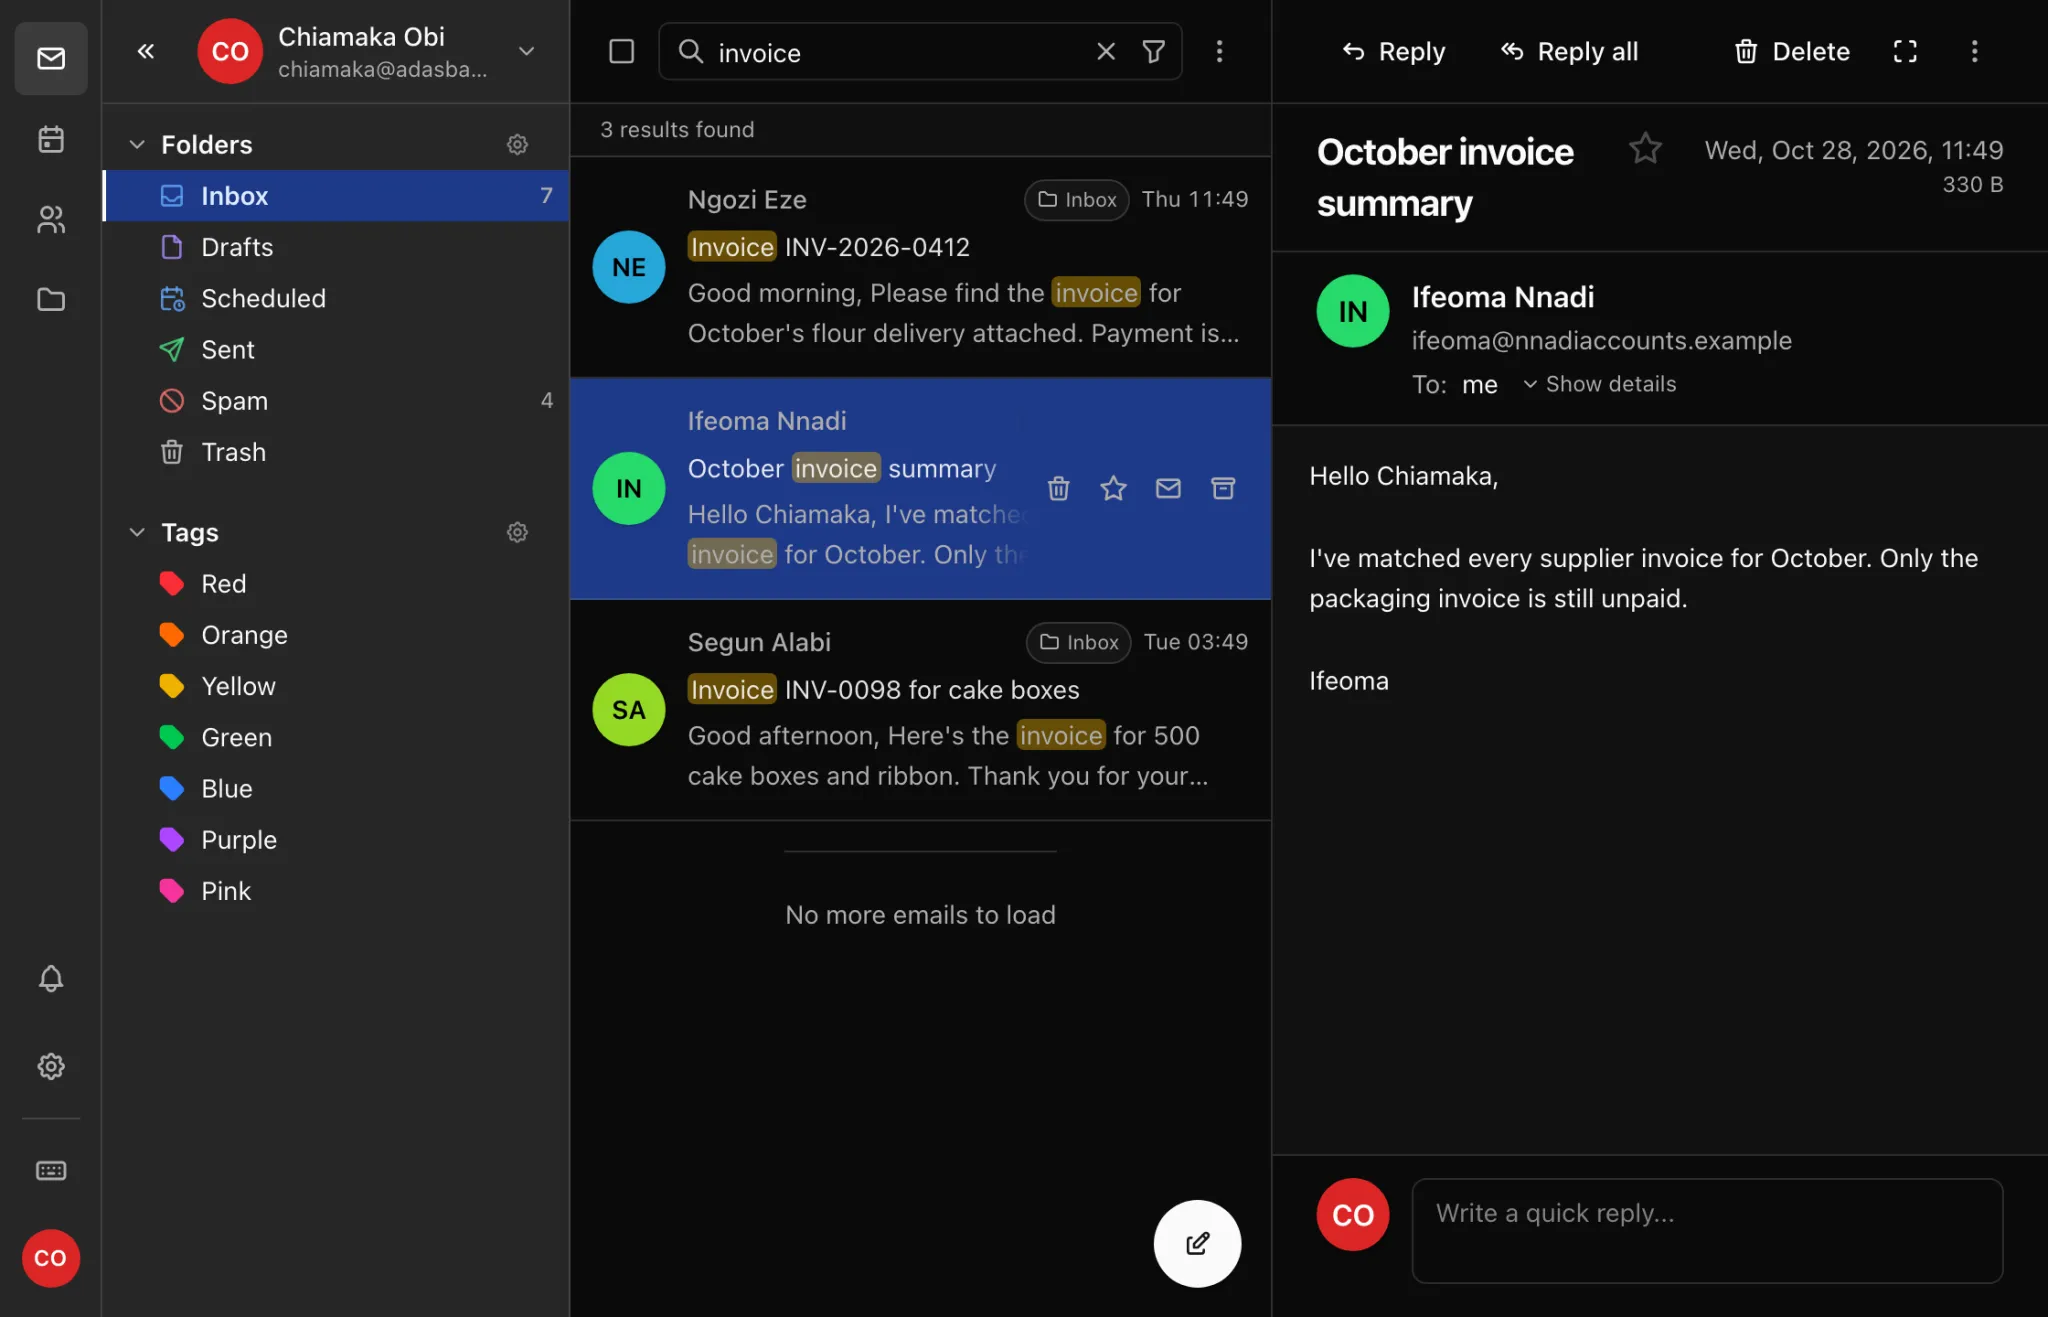Open more actions menu in reading pane

pyautogui.click(x=1974, y=51)
